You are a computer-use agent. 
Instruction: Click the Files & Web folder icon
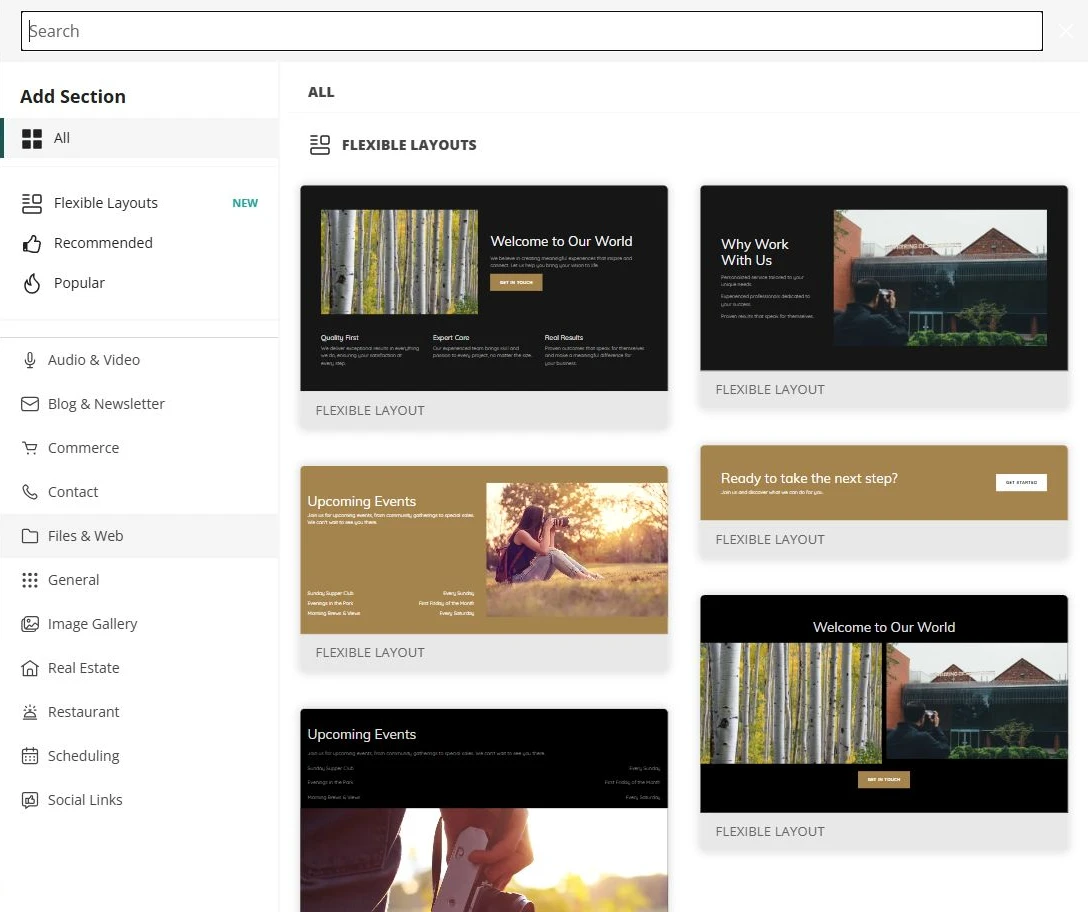[30, 536]
